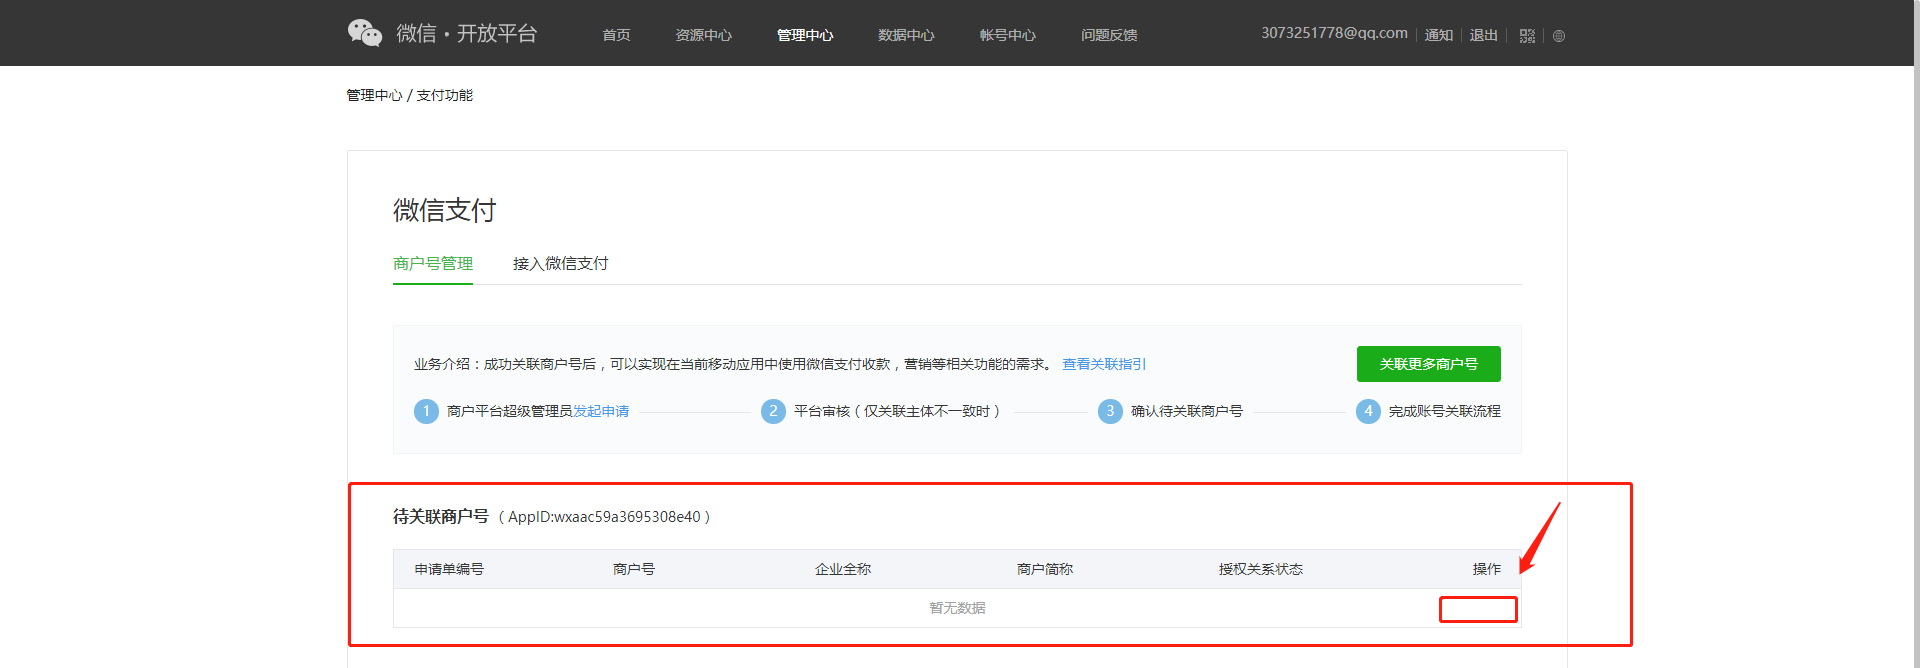Go to 首页 in top navigation
This screenshot has width=1920, height=668.
pos(616,35)
